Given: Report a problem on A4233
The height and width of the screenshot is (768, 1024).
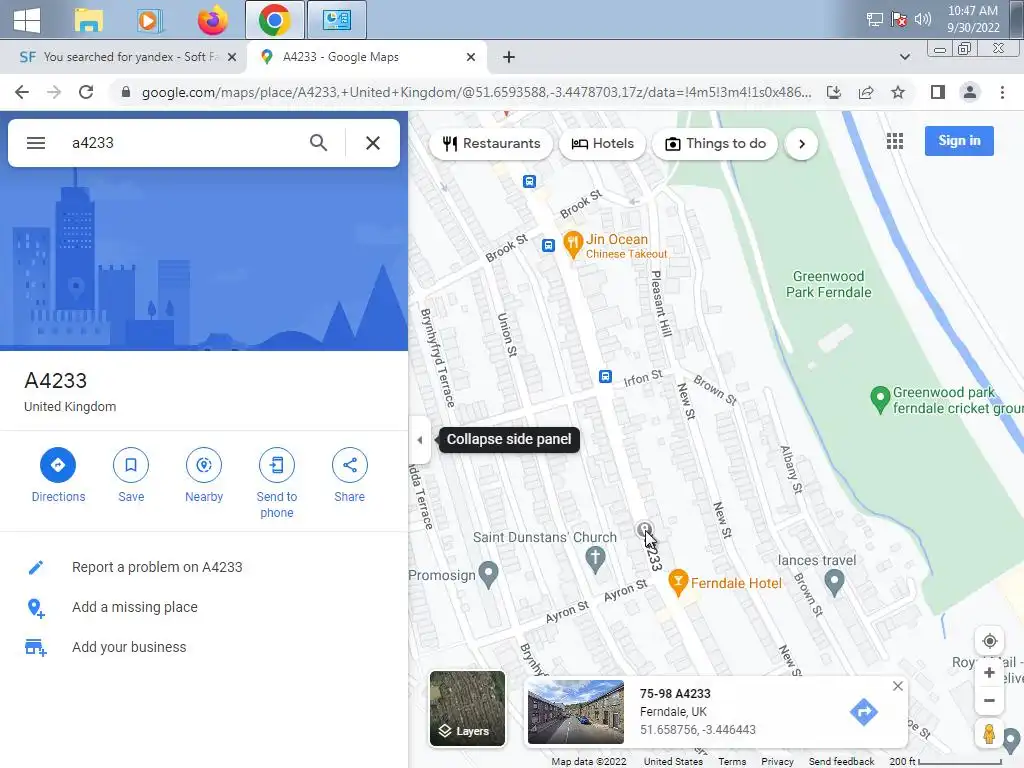Looking at the screenshot, I should point(157,567).
